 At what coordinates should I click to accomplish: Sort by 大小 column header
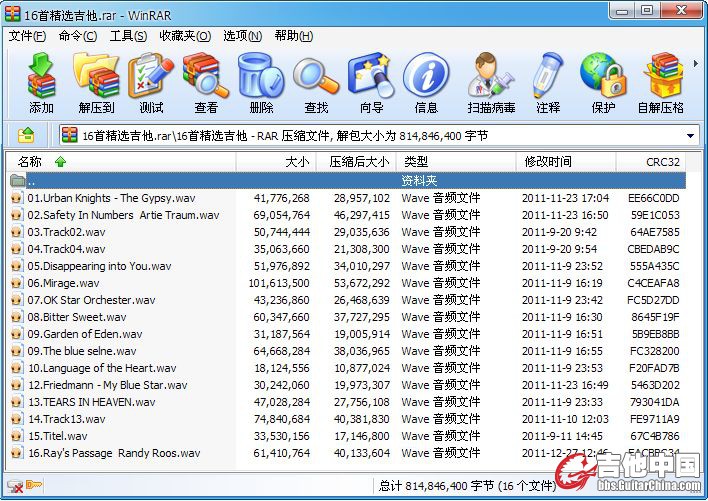[276, 162]
